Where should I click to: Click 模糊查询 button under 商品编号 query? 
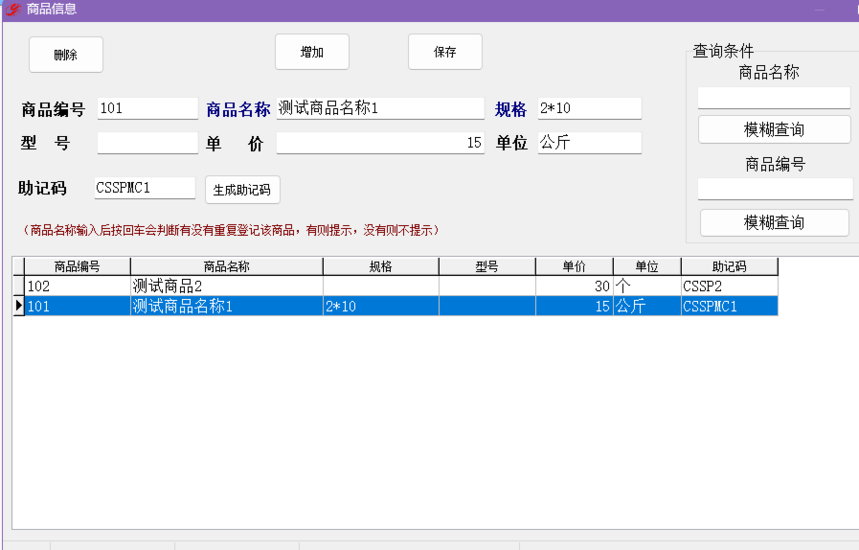click(x=774, y=222)
